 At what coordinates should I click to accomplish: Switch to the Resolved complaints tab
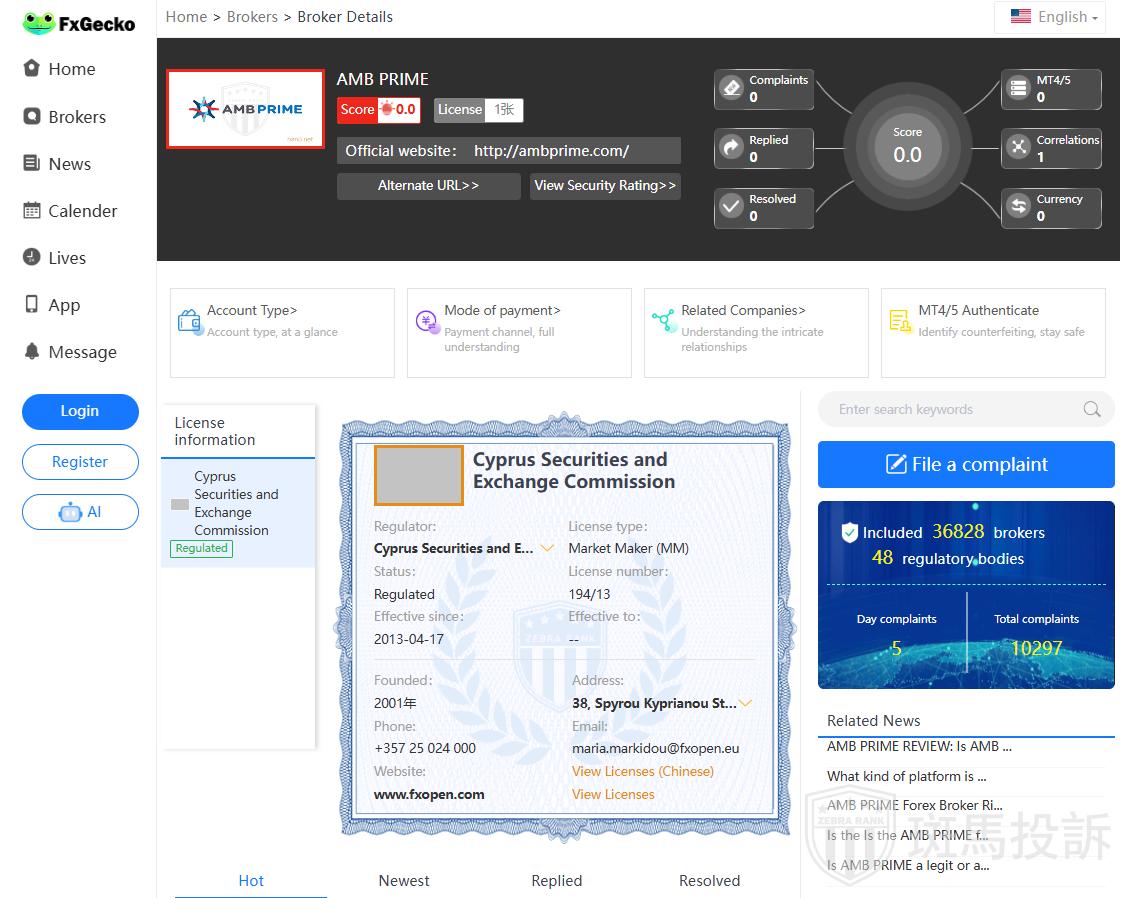coord(709,880)
